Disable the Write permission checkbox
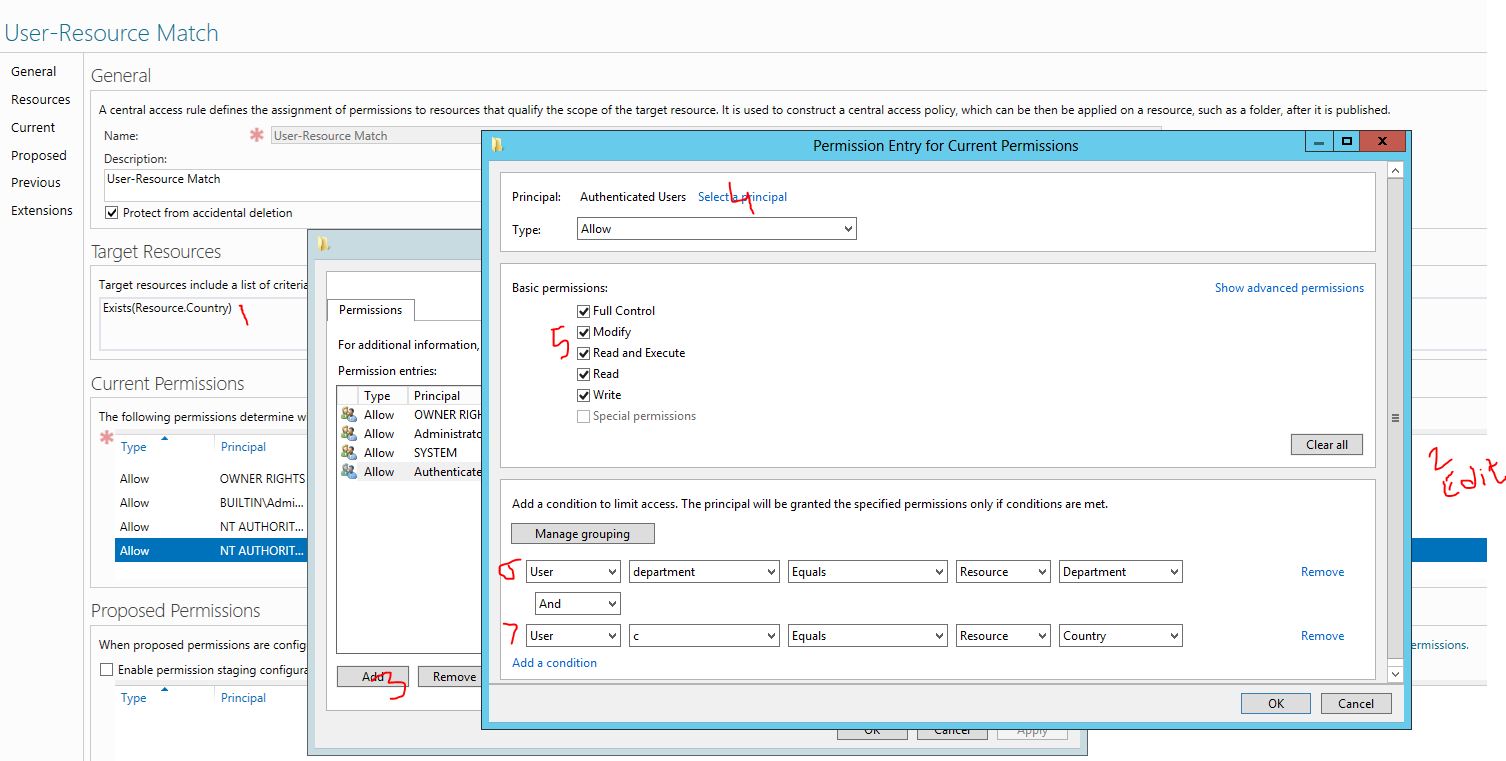 tap(583, 394)
